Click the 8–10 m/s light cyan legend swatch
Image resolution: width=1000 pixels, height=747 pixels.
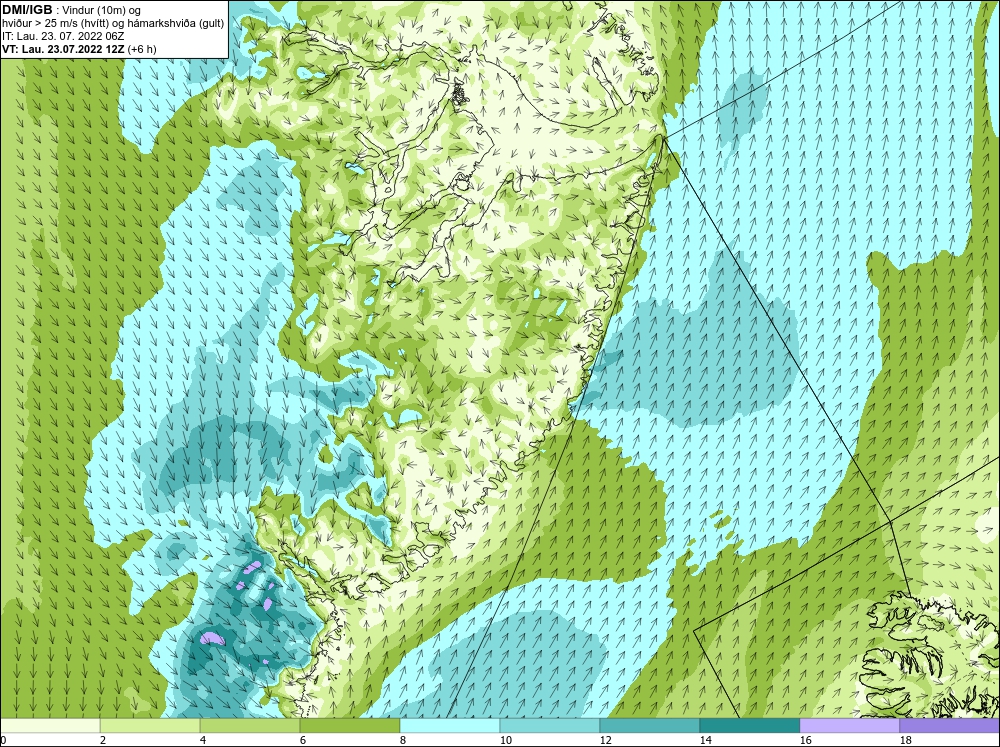450,726
